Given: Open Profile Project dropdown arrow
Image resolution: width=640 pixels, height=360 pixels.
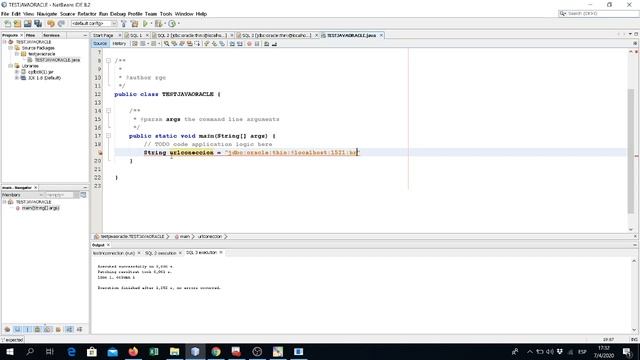Looking at the screenshot, I should tap(178, 24).
